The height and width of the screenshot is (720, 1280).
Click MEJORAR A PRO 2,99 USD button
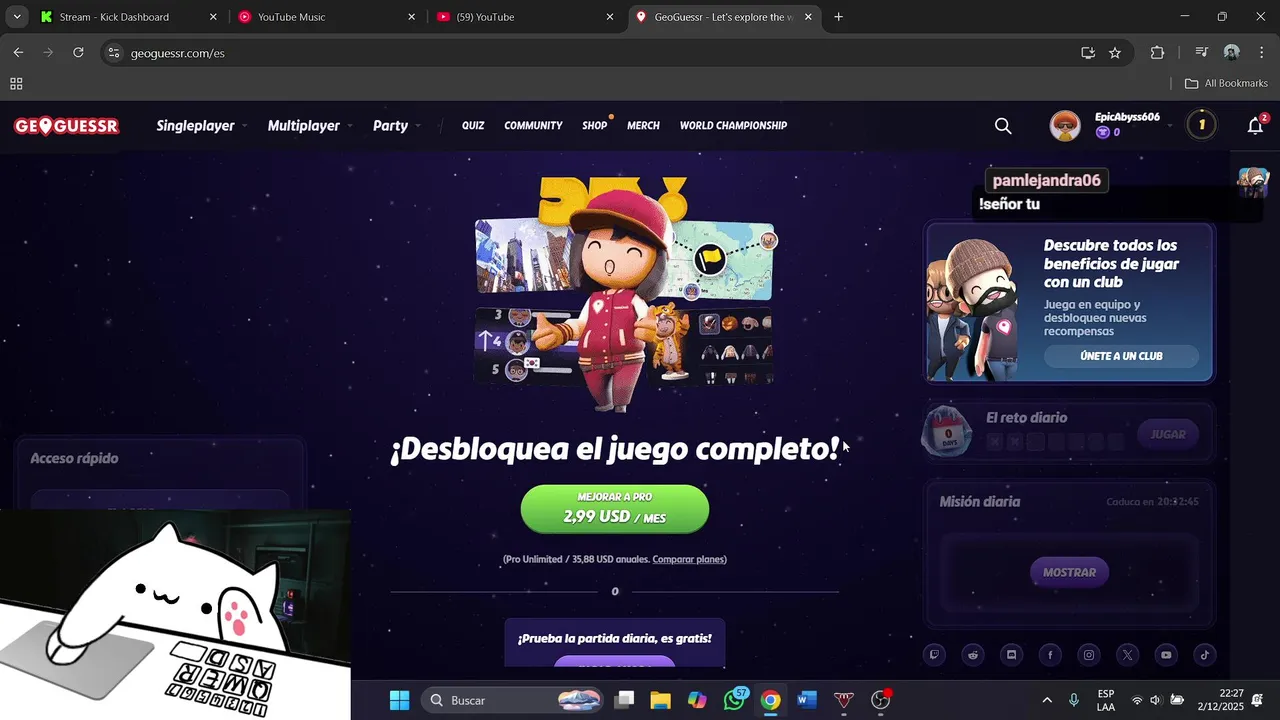[x=615, y=509]
